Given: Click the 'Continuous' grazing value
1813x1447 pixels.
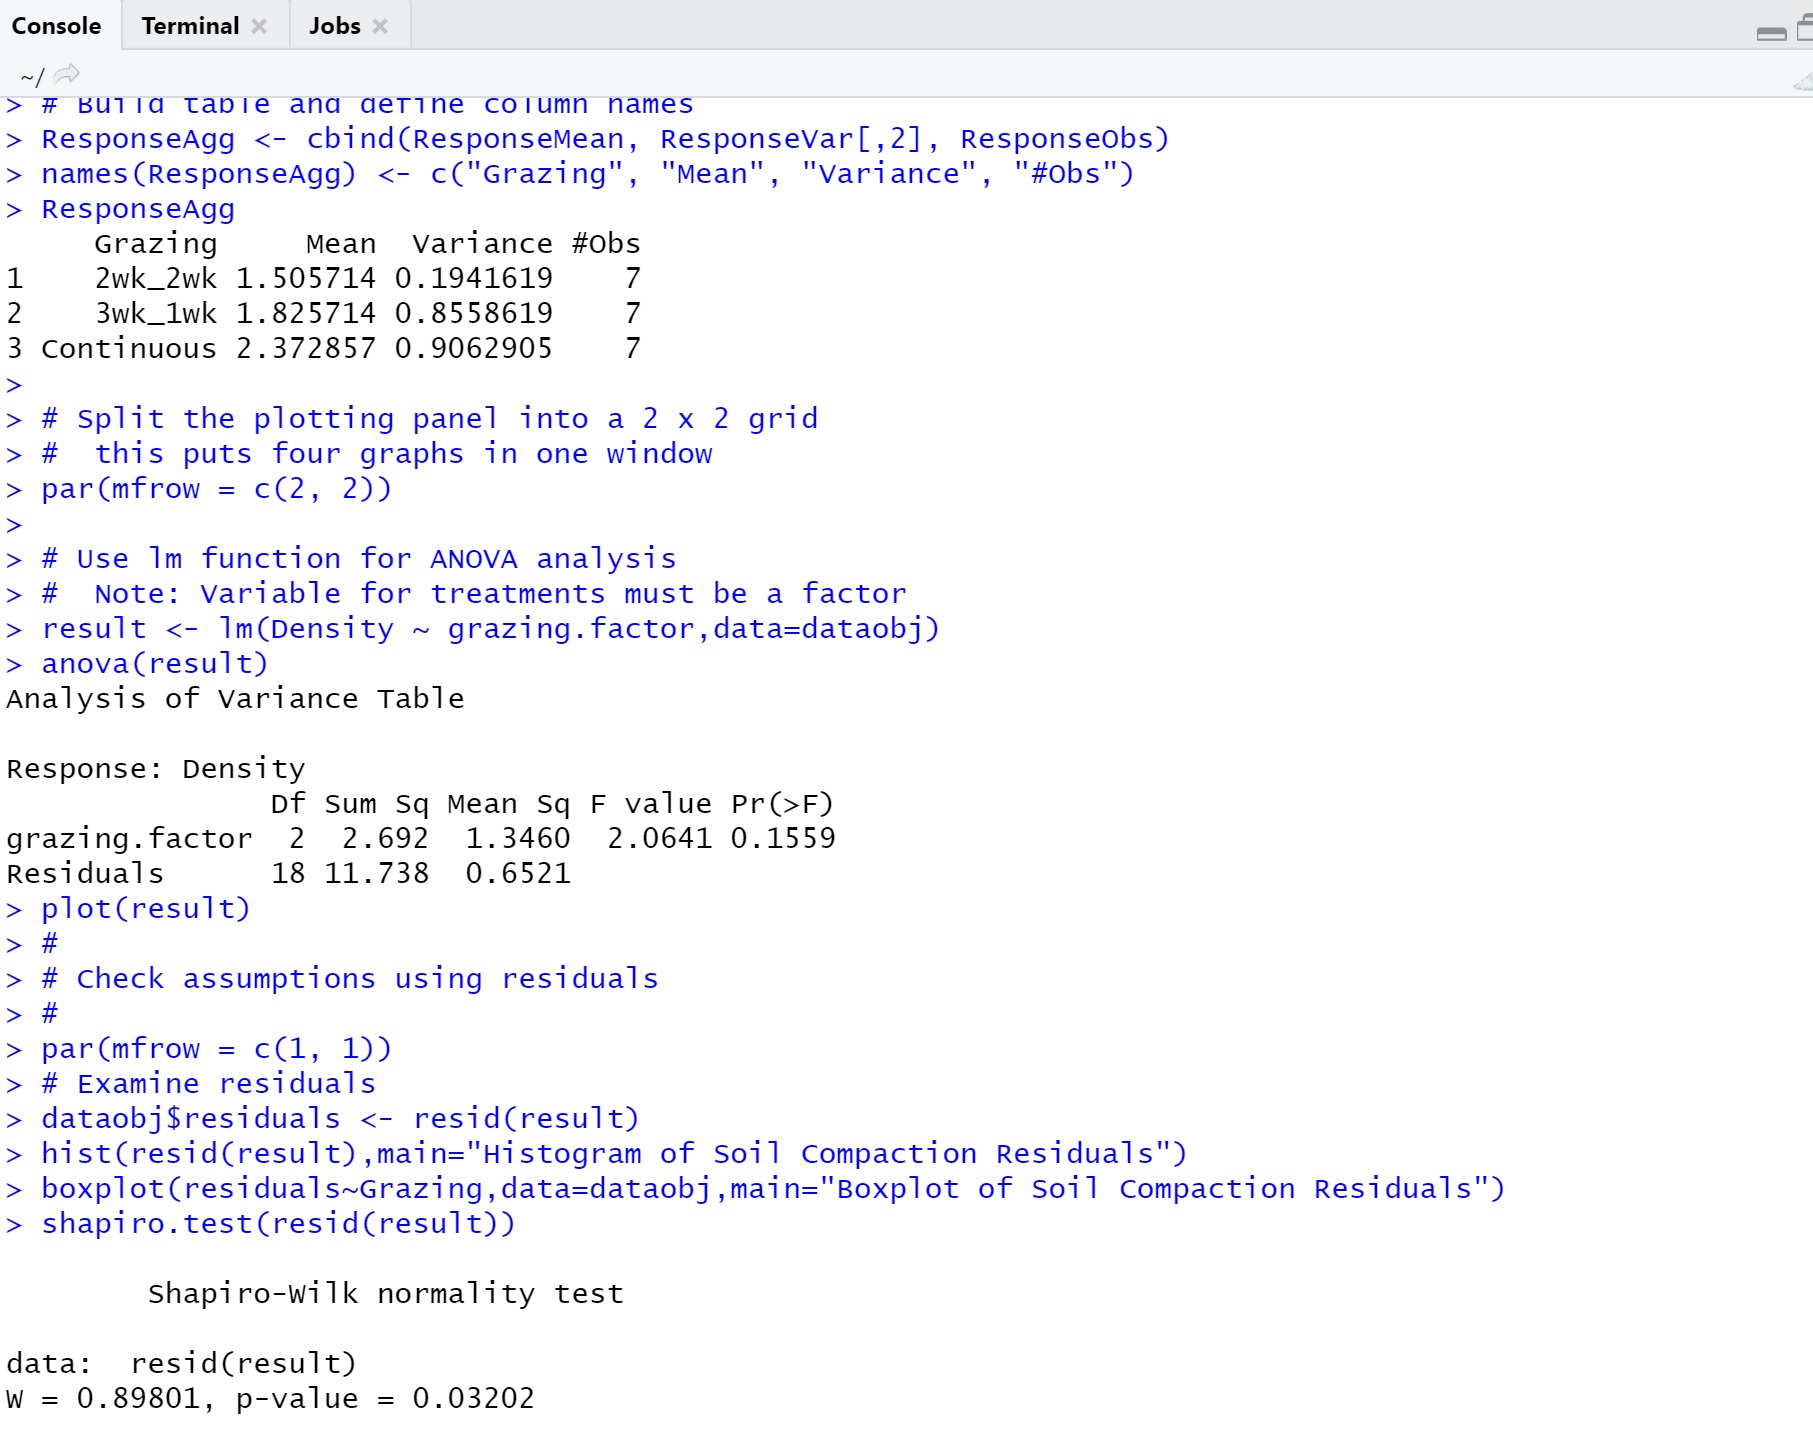Looking at the screenshot, I should tap(128, 349).
